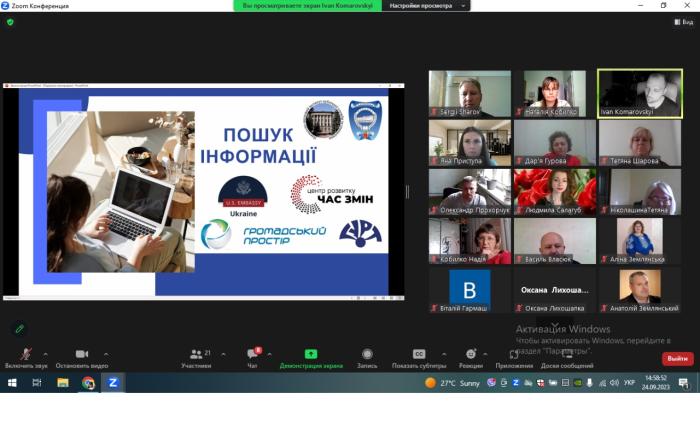Viewport: 700px width, 441px height.
Task: Open Доски сообщений whiteboards icon
Action: (x=567, y=354)
